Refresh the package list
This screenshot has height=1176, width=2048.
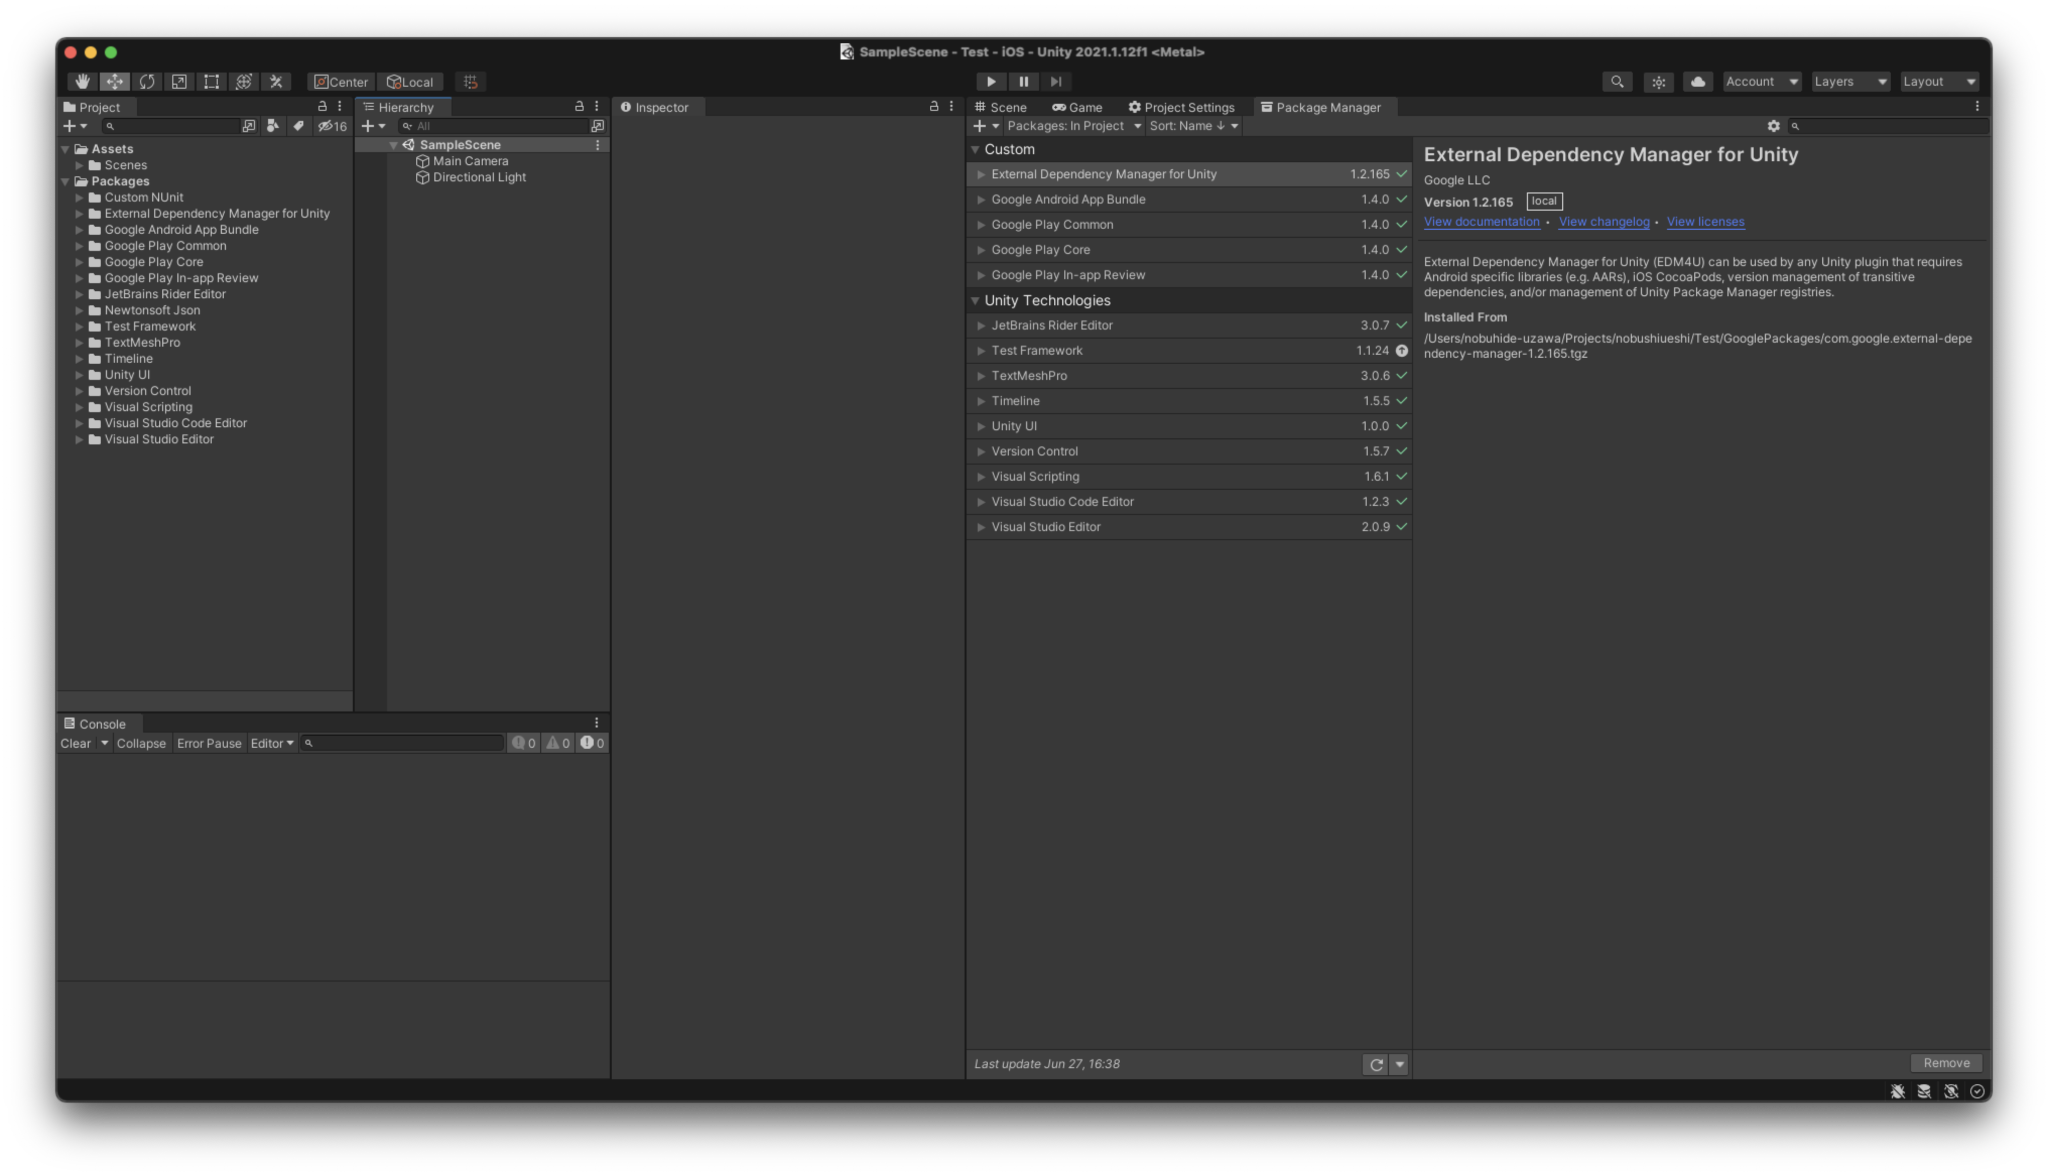coord(1376,1065)
